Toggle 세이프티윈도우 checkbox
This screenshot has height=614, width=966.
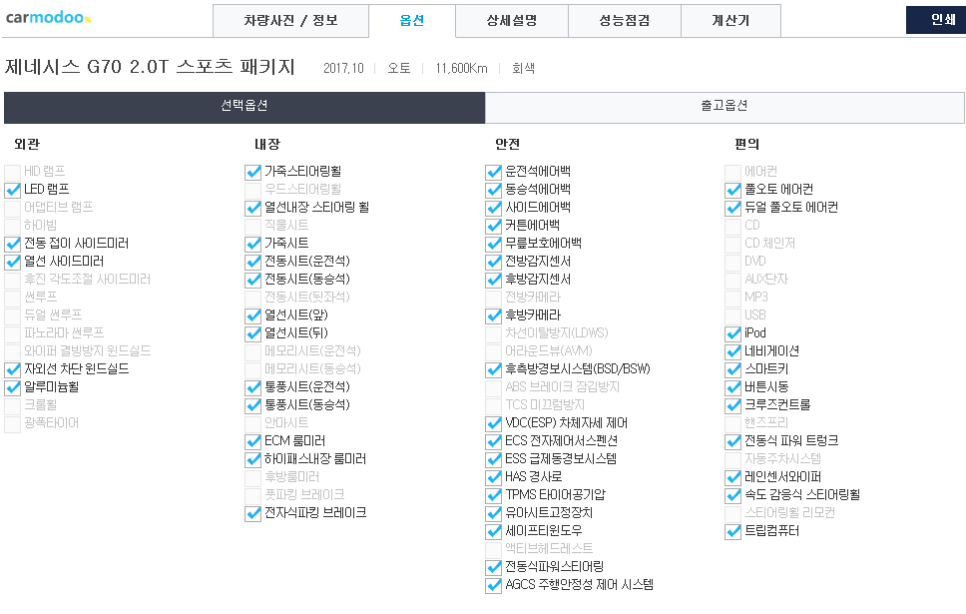[493, 531]
